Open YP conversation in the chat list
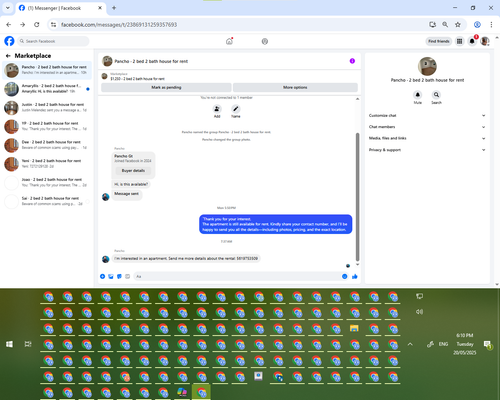500x400 pixels. click(x=47, y=126)
